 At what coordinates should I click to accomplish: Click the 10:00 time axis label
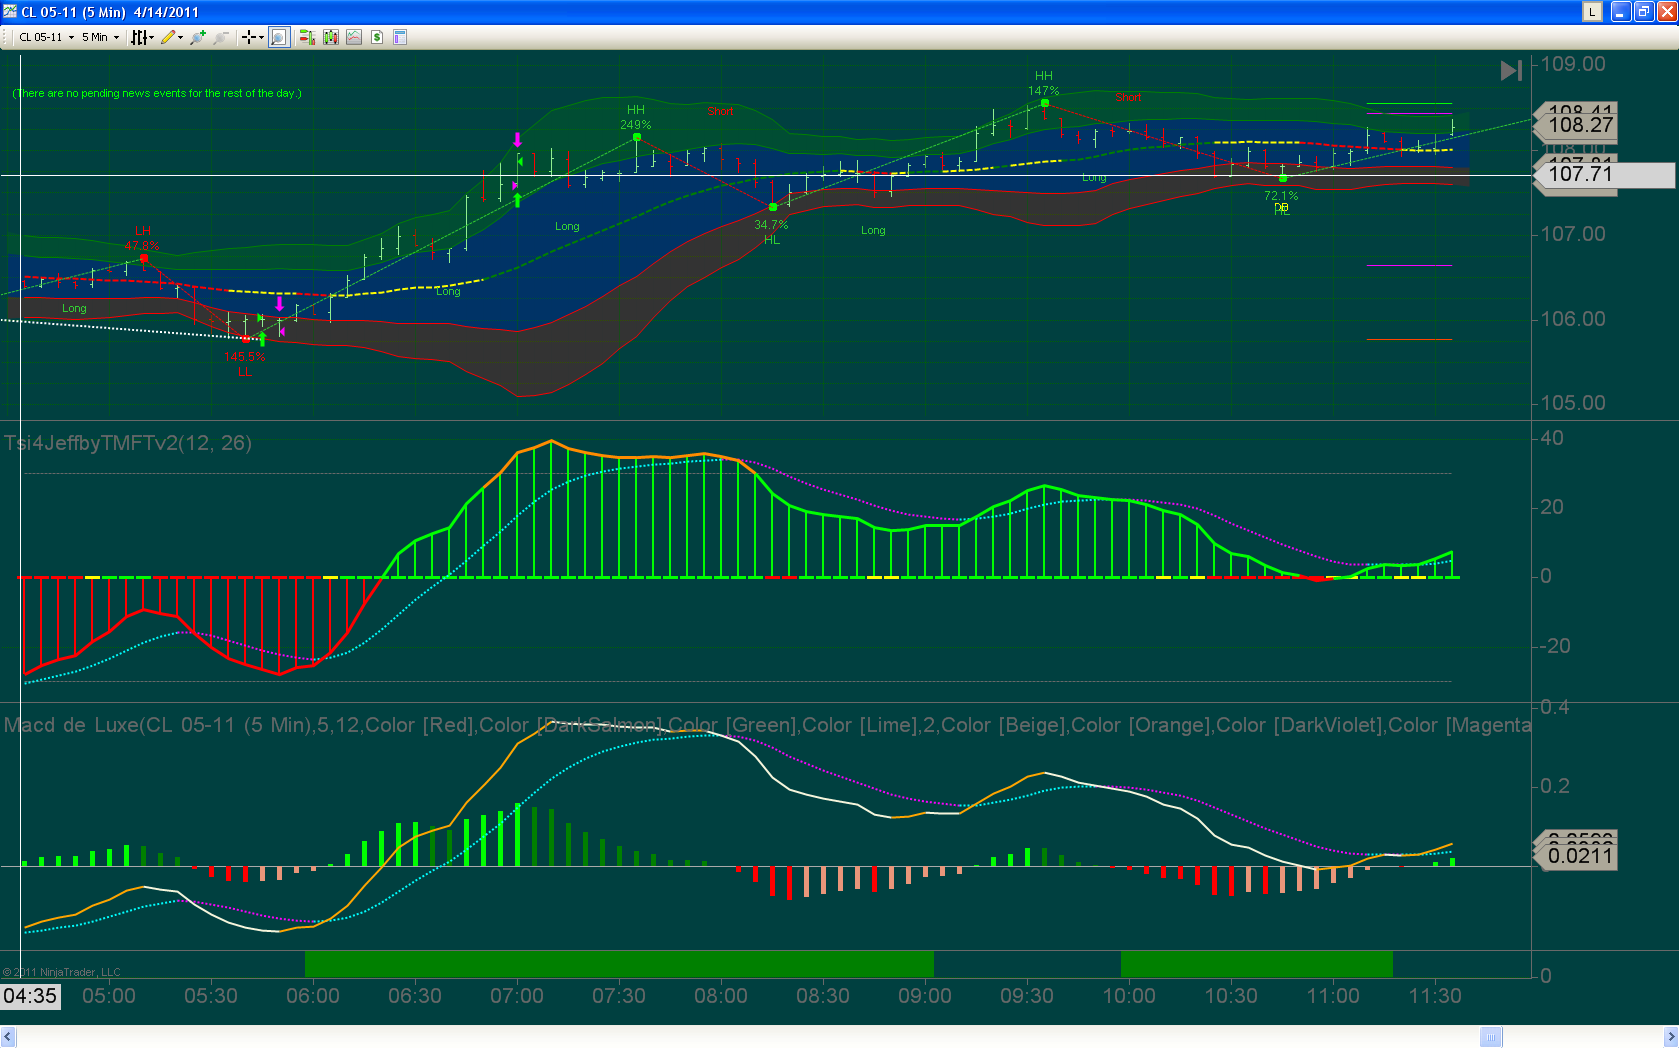coord(1129,996)
